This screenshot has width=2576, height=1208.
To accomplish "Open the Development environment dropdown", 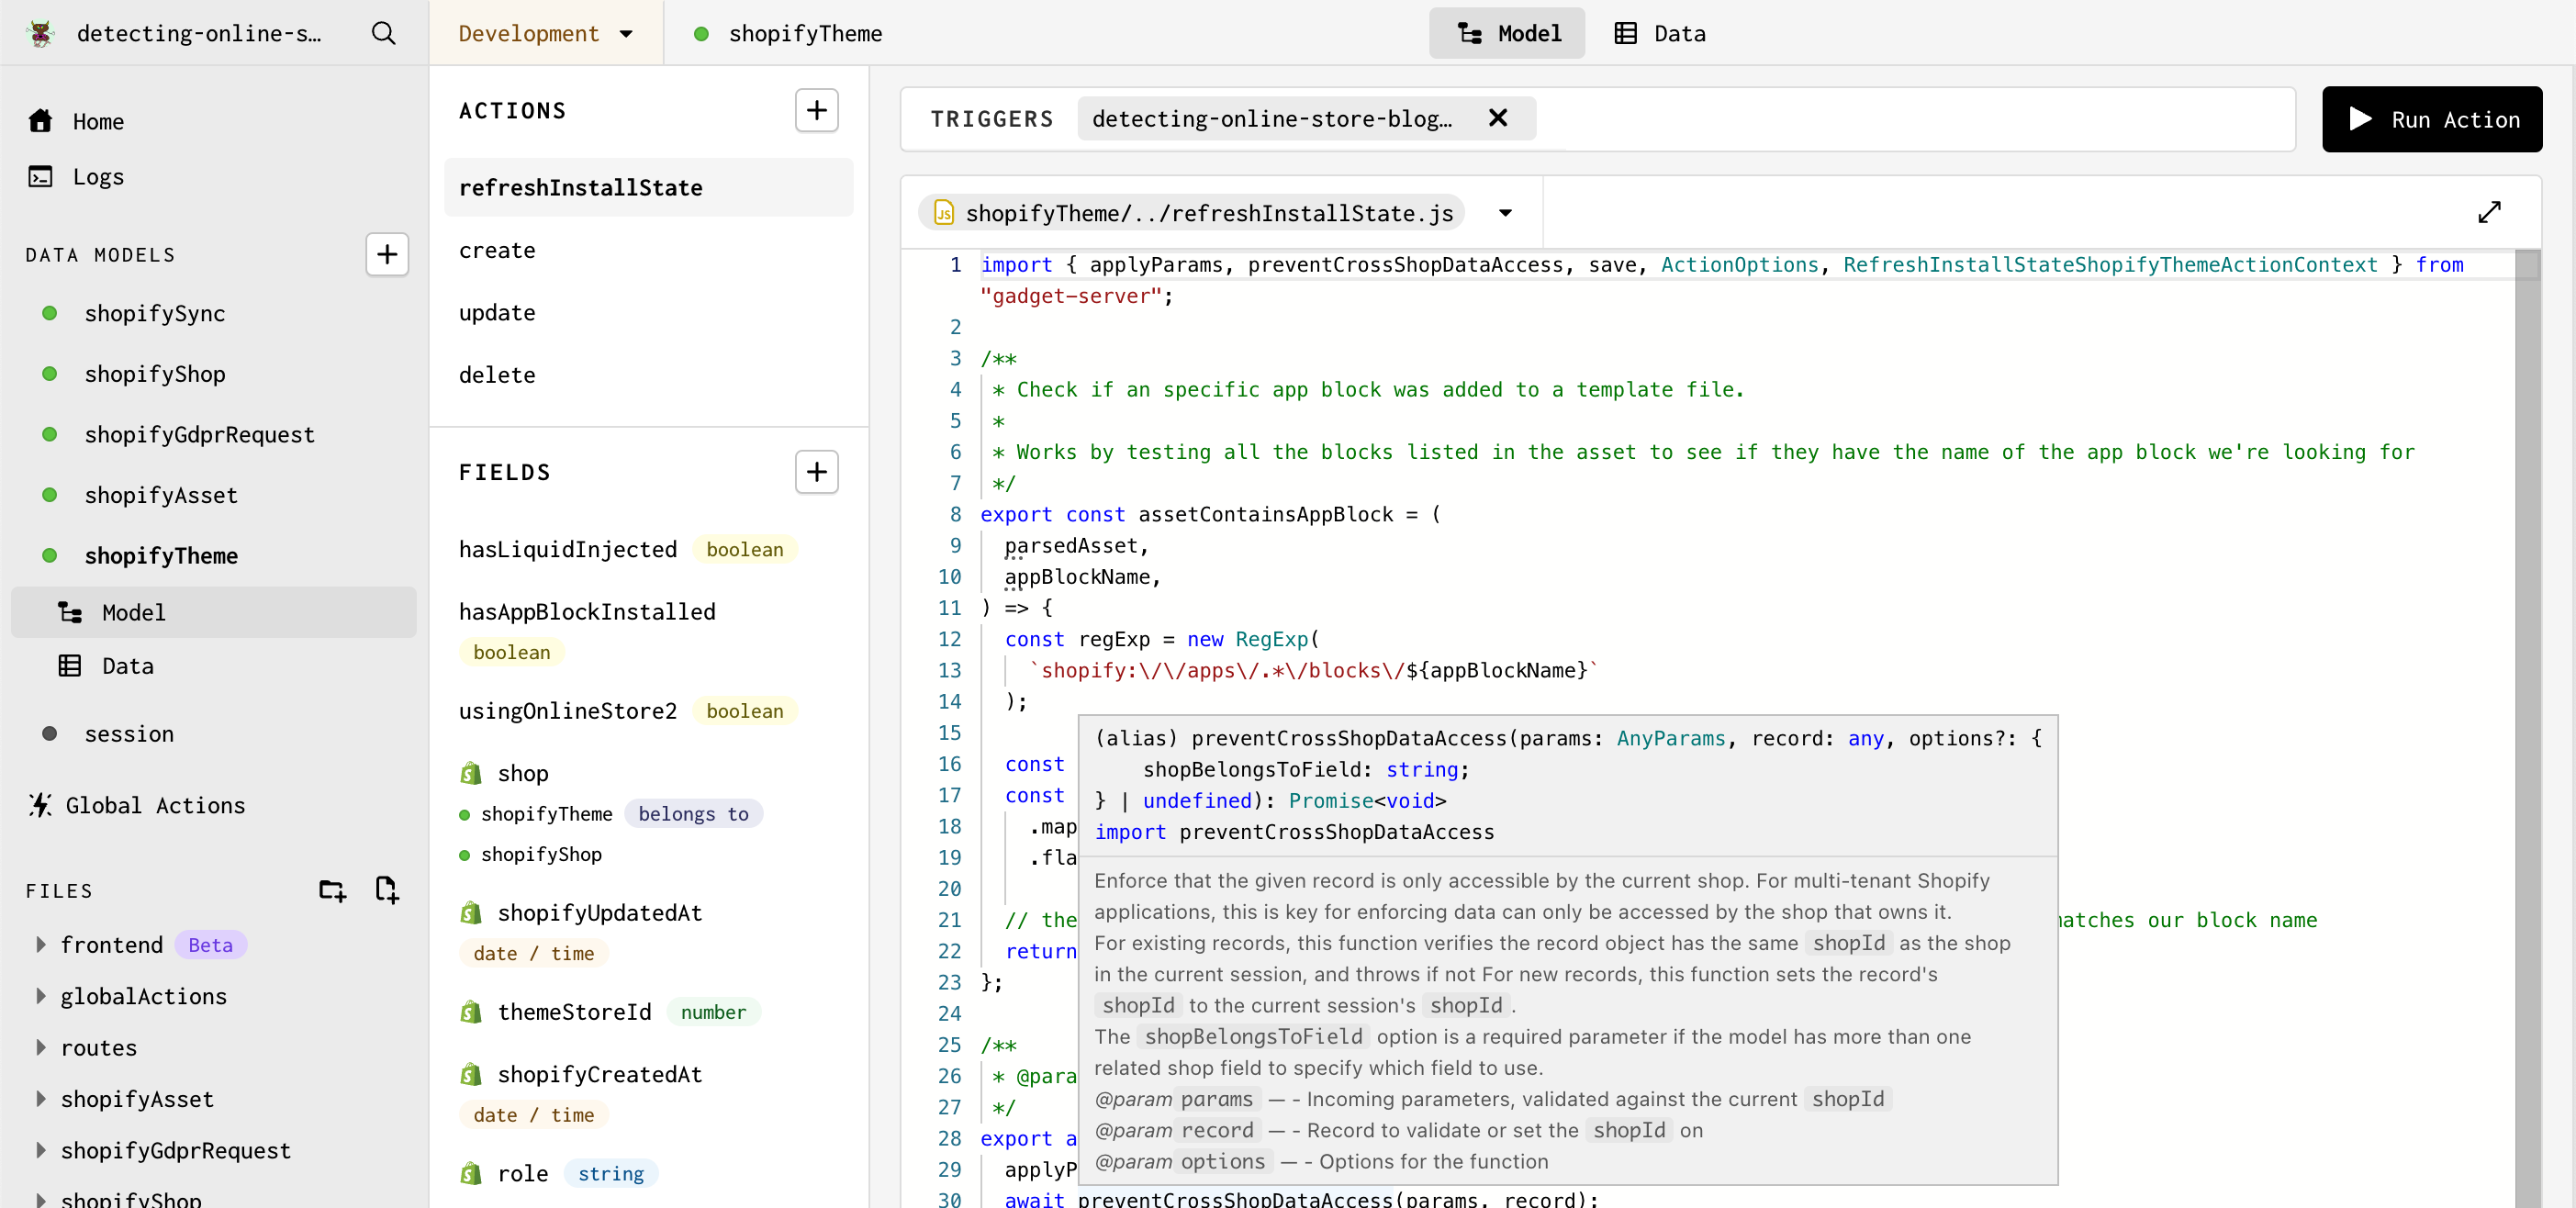I will pyautogui.click(x=545, y=33).
